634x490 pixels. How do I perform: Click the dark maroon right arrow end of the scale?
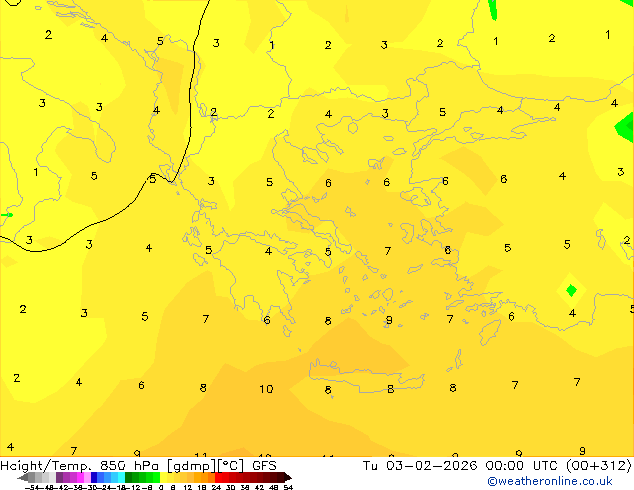pyautogui.click(x=288, y=477)
